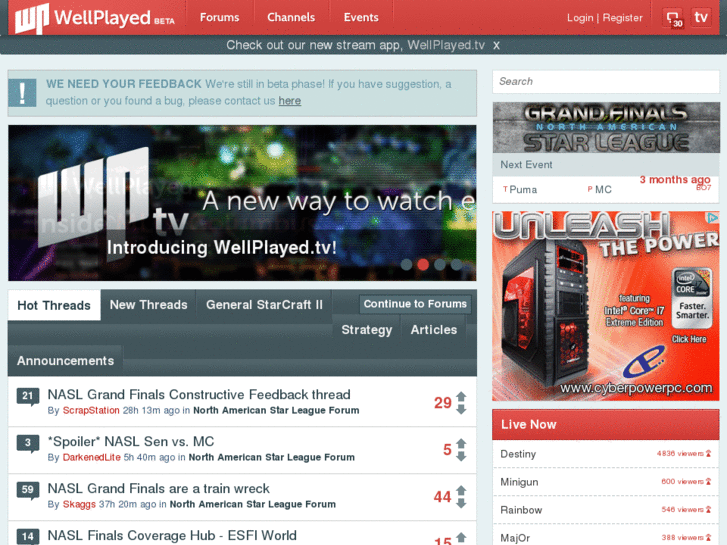Open NASL Grand Finals are a train wreck thread
Image resolution: width=727 pixels, height=545 pixels.
159,488
